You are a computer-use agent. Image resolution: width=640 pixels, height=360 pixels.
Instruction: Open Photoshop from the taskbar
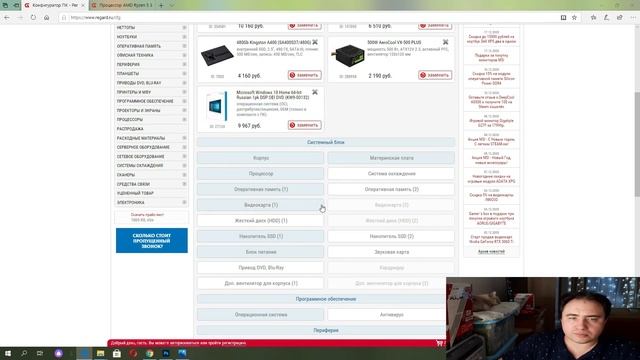point(166,353)
